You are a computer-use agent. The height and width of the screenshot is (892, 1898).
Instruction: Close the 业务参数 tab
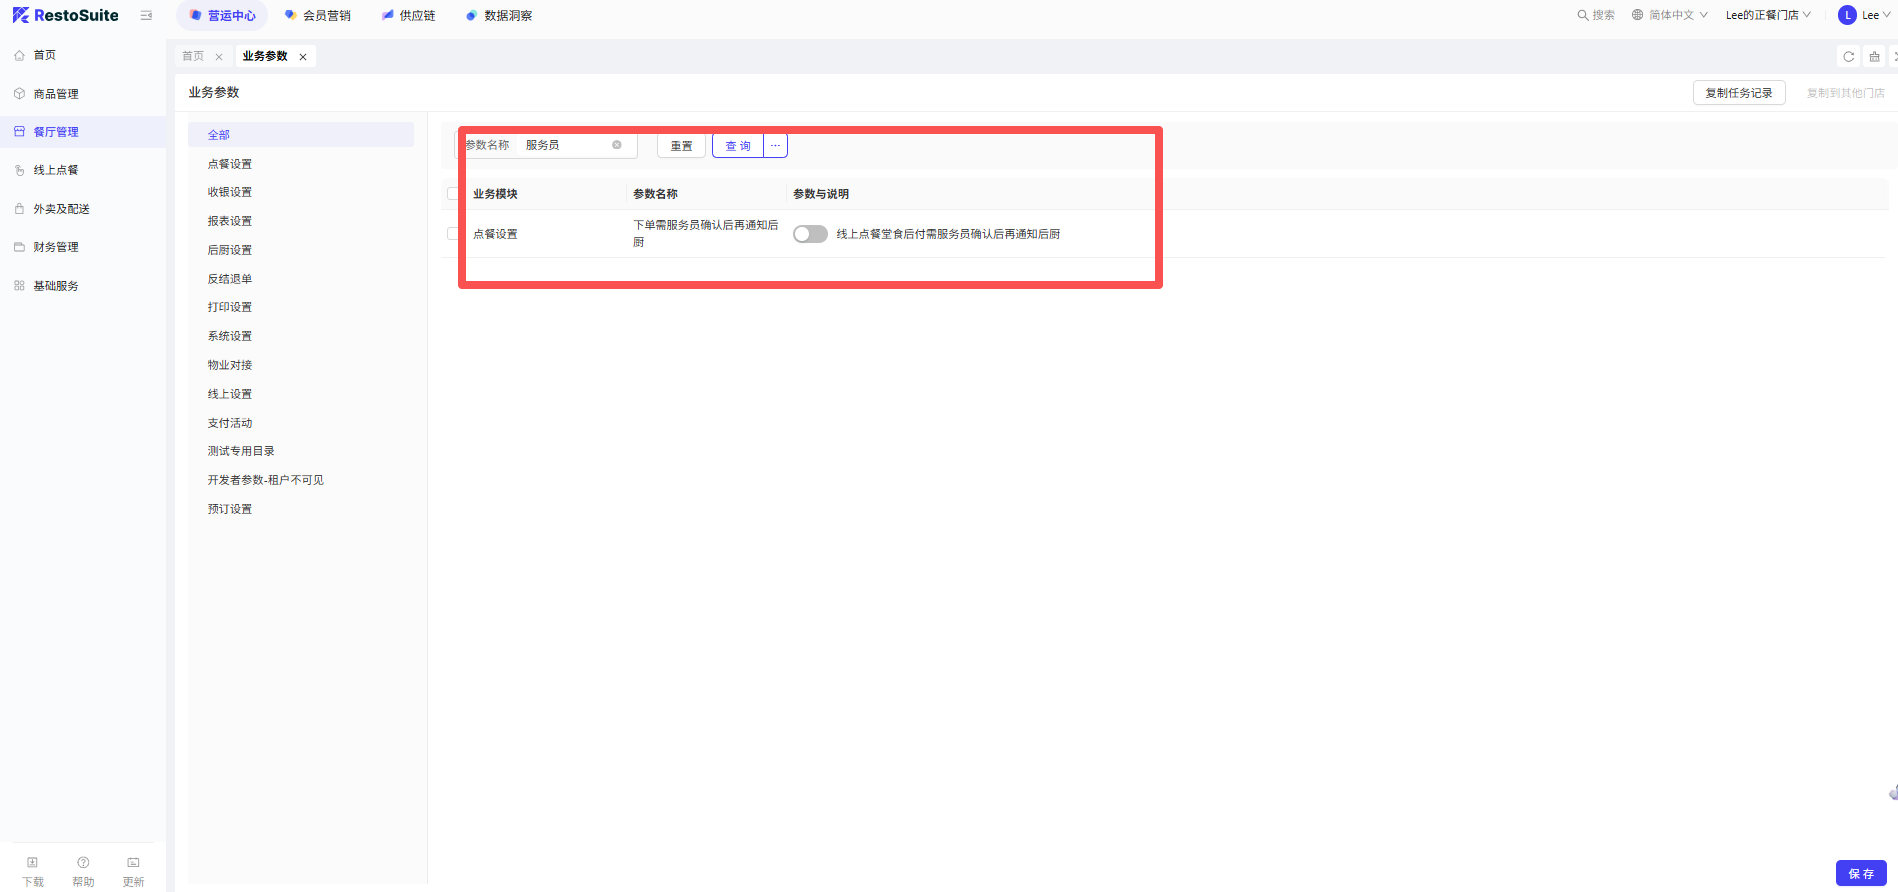pos(303,57)
